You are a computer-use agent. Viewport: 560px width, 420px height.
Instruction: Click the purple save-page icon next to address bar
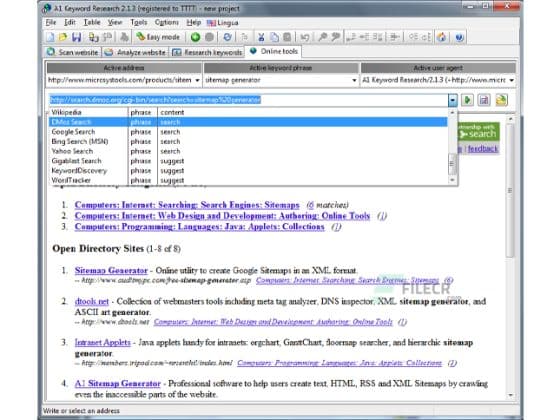[x=484, y=100]
